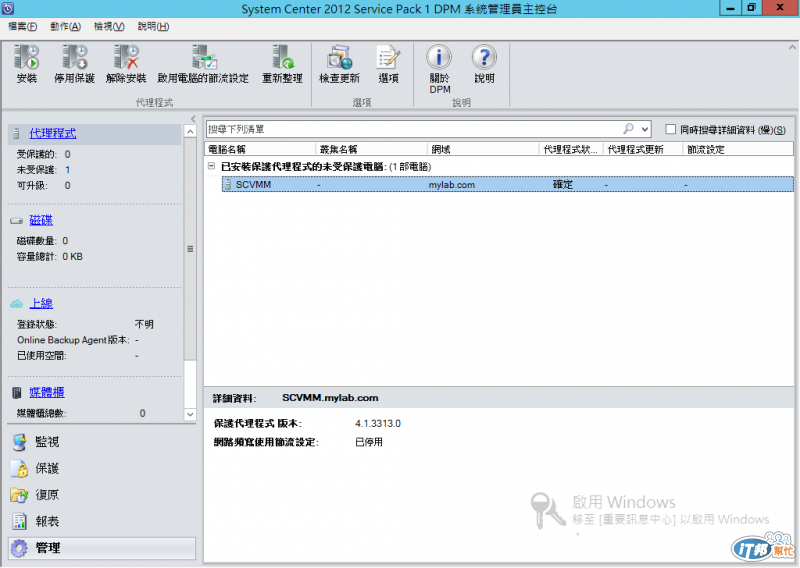Click the 容量總計 0 KB entry
This screenshot has width=800, height=568.
coord(49,257)
